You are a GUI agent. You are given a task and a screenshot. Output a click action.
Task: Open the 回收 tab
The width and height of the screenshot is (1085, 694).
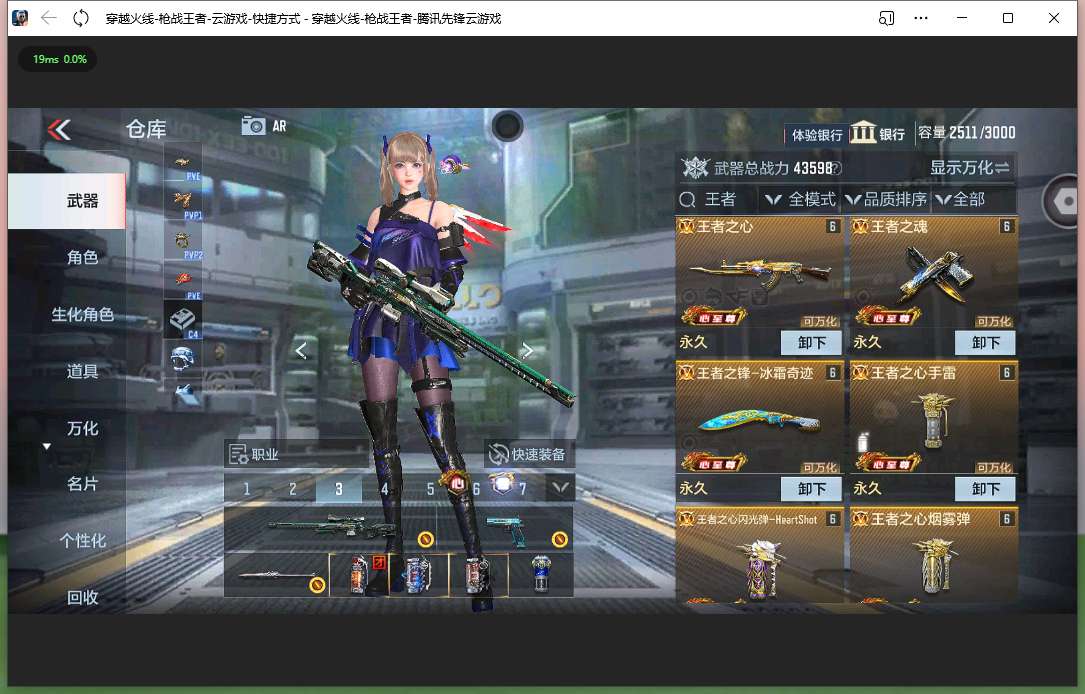point(82,597)
